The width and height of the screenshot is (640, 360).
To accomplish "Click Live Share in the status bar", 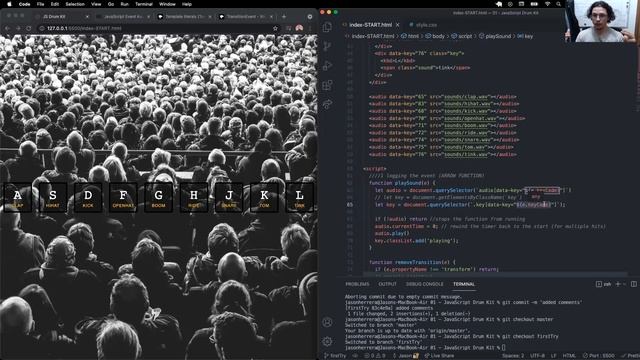I will pos(439,356).
